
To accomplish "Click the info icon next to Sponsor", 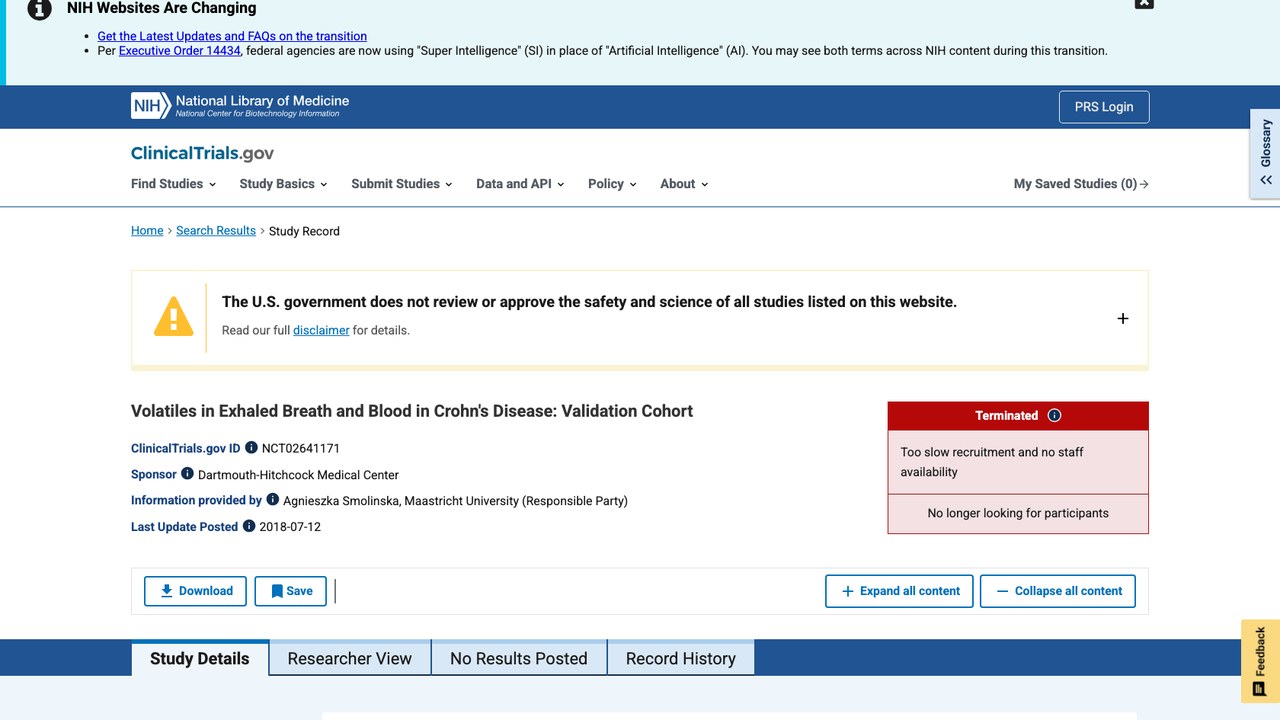I will [x=187, y=474].
